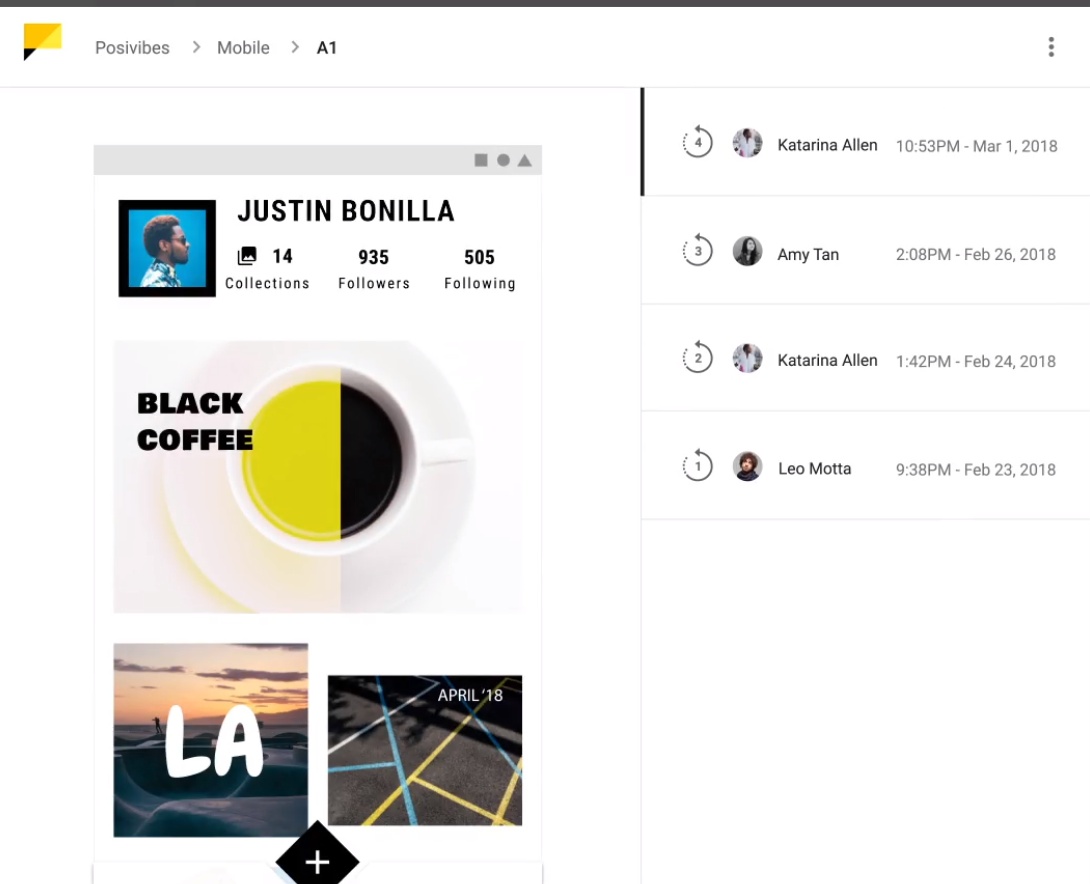Click the circle icon in mockup status bar
Image resolution: width=1090 pixels, height=884 pixels.
click(x=503, y=160)
